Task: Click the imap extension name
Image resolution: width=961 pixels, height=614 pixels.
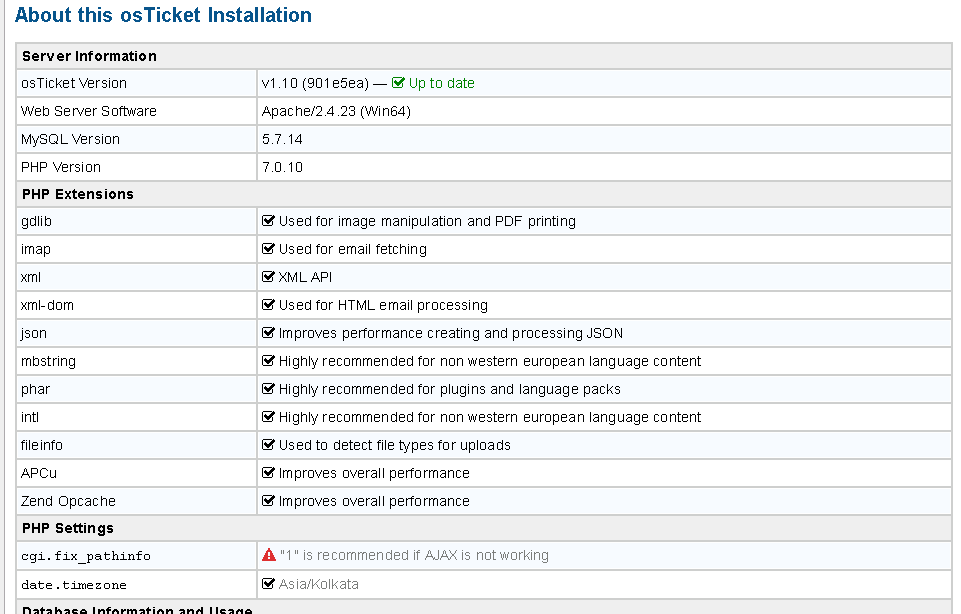Action: [x=36, y=249]
